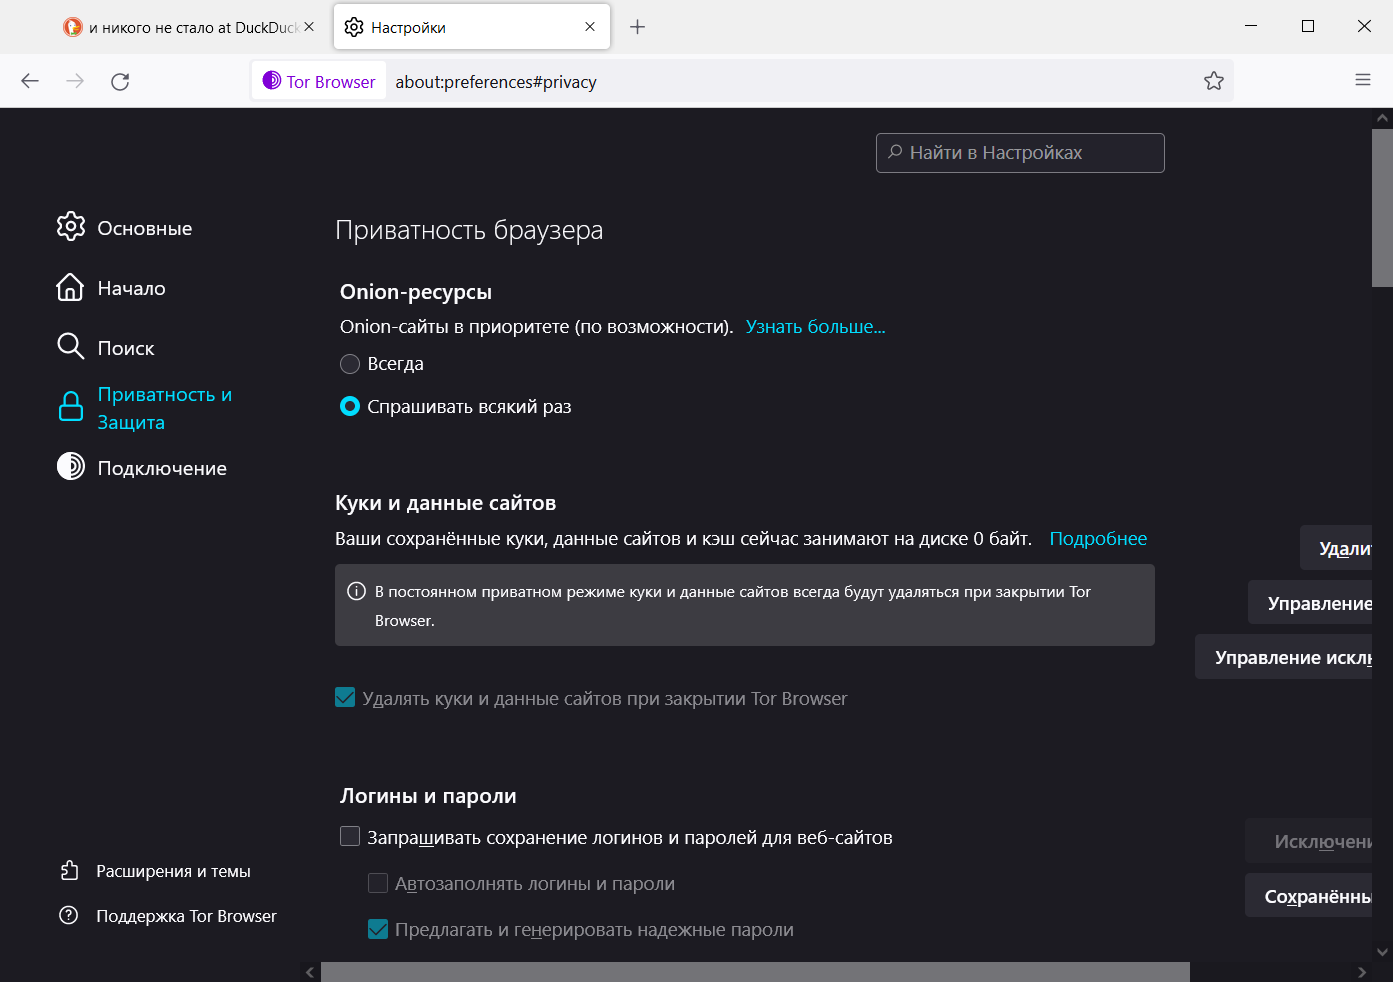This screenshot has height=982, width=1393.
Task: Open a new tab with the plus icon
Action: click(637, 27)
